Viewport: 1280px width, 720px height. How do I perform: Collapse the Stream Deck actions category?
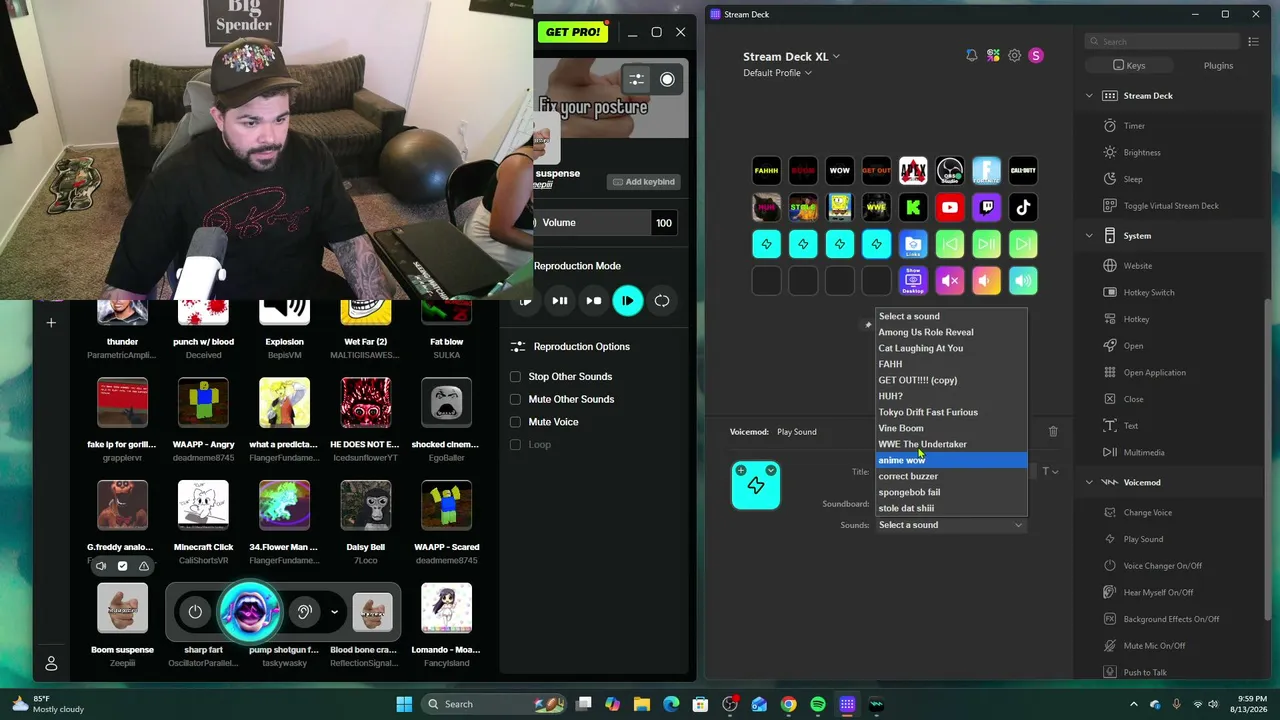[1090, 96]
